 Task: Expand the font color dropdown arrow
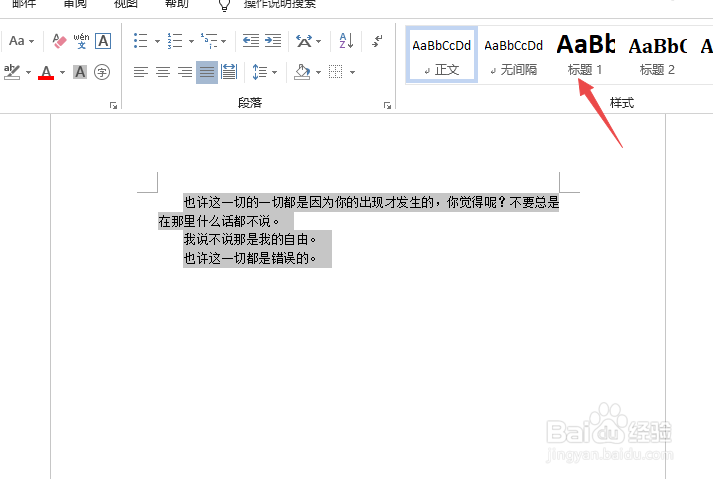62,72
